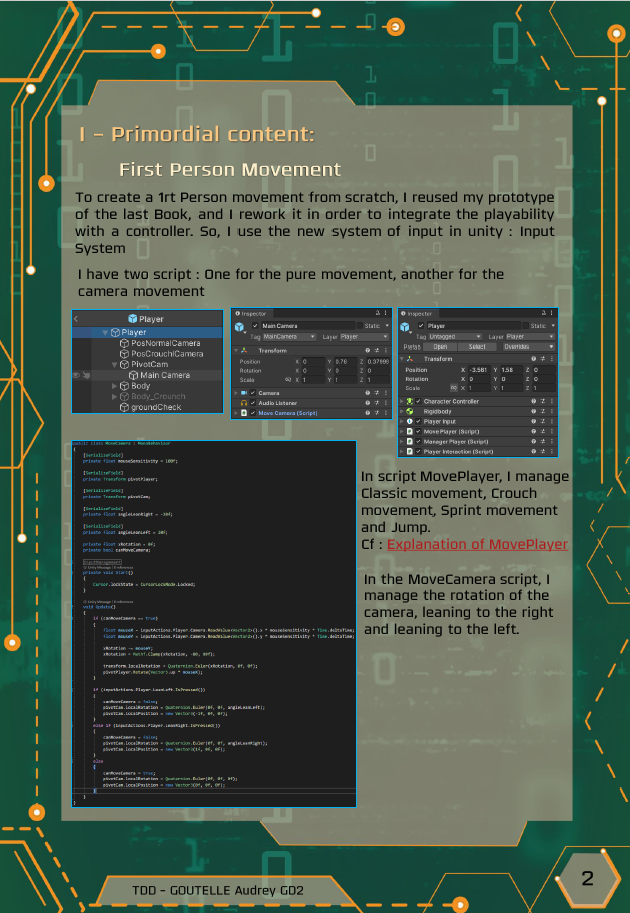
Task: Click the Main Camera name field
Action: coord(309,326)
